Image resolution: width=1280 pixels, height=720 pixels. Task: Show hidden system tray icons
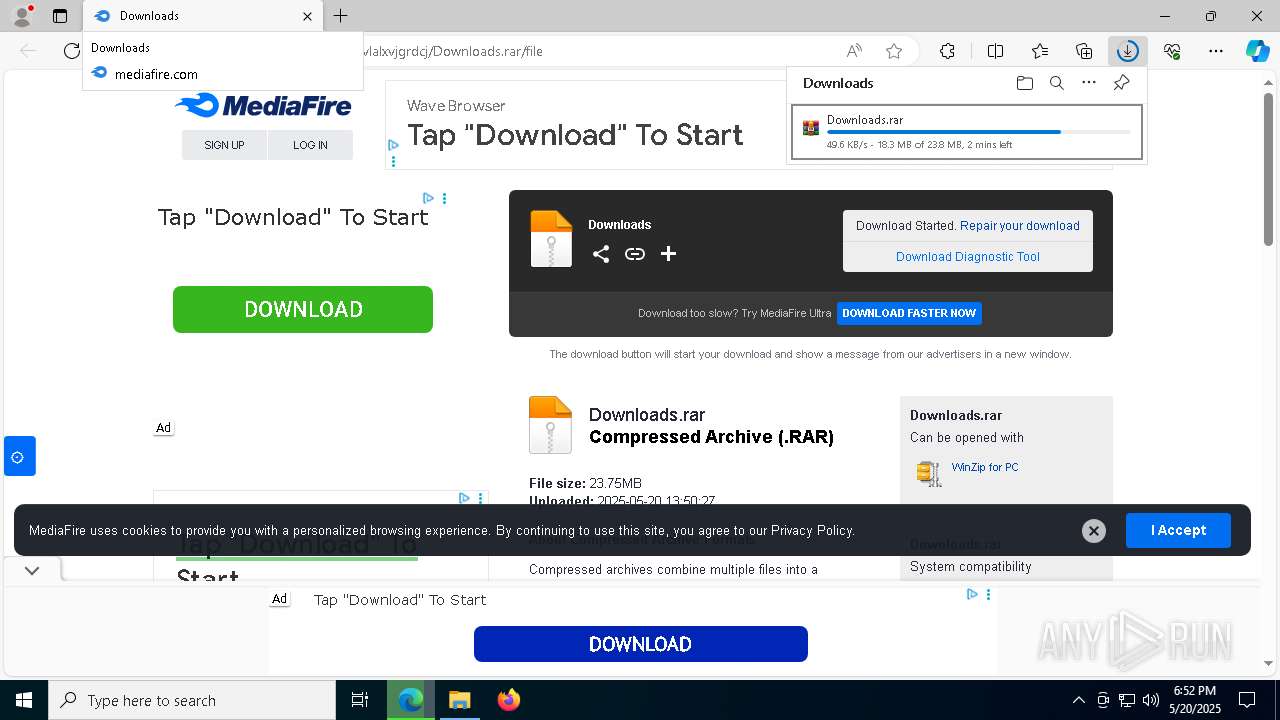(1078, 700)
